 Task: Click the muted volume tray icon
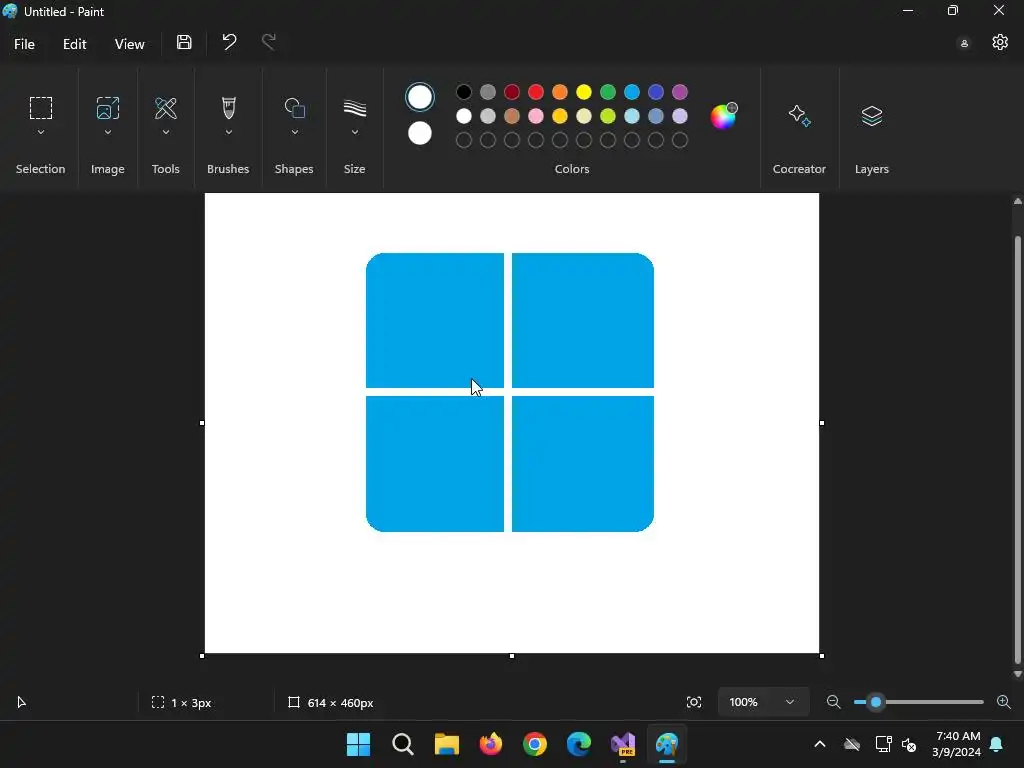point(908,744)
